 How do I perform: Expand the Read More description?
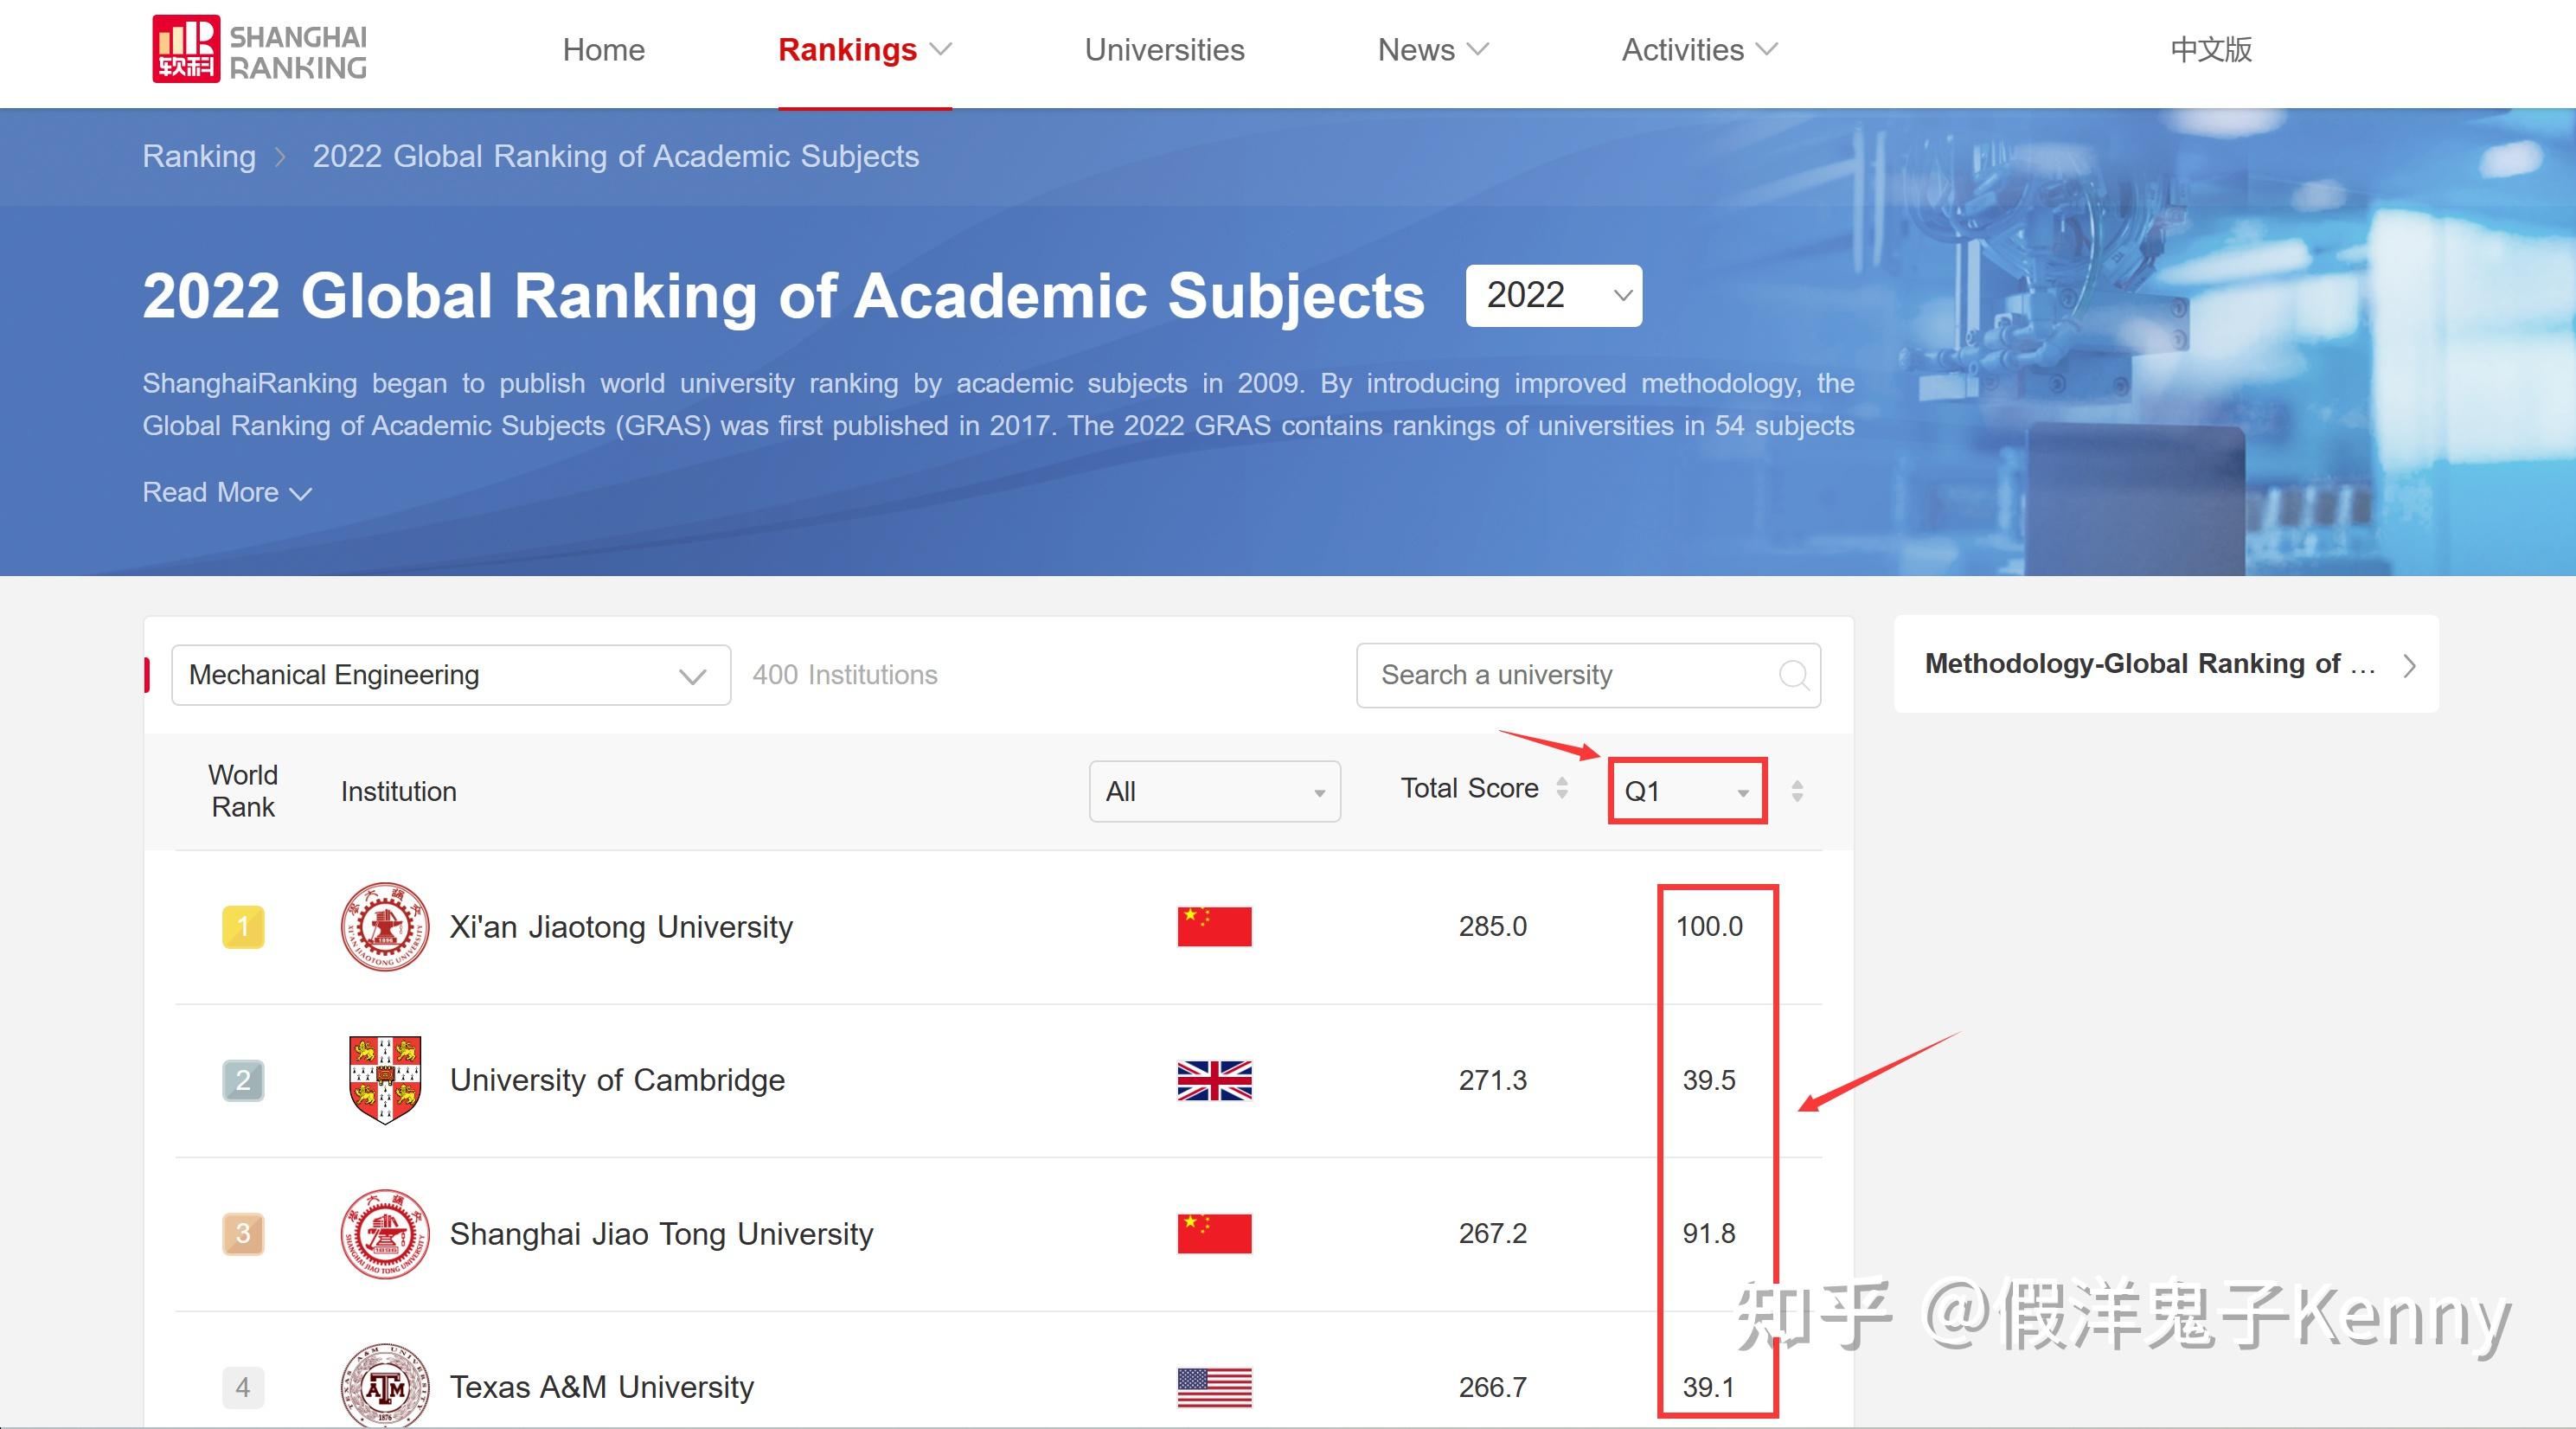pos(227,492)
